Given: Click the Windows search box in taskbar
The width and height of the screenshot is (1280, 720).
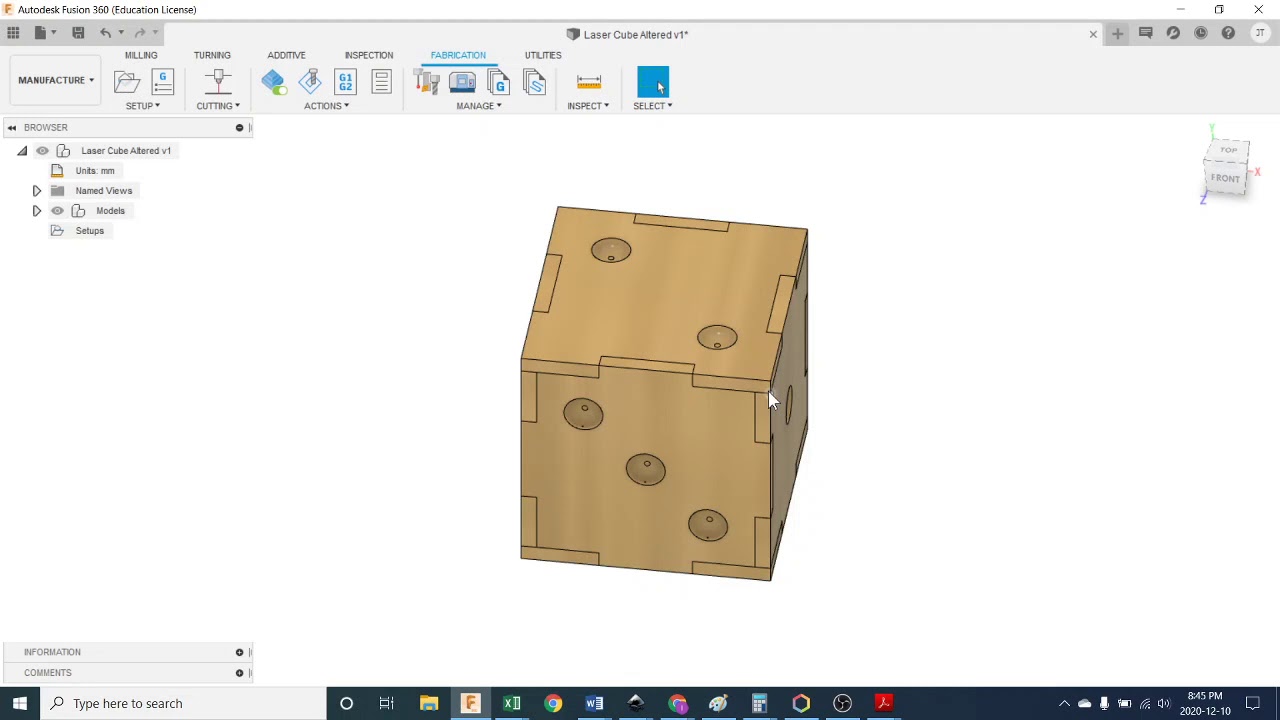Looking at the screenshot, I should coord(184,703).
